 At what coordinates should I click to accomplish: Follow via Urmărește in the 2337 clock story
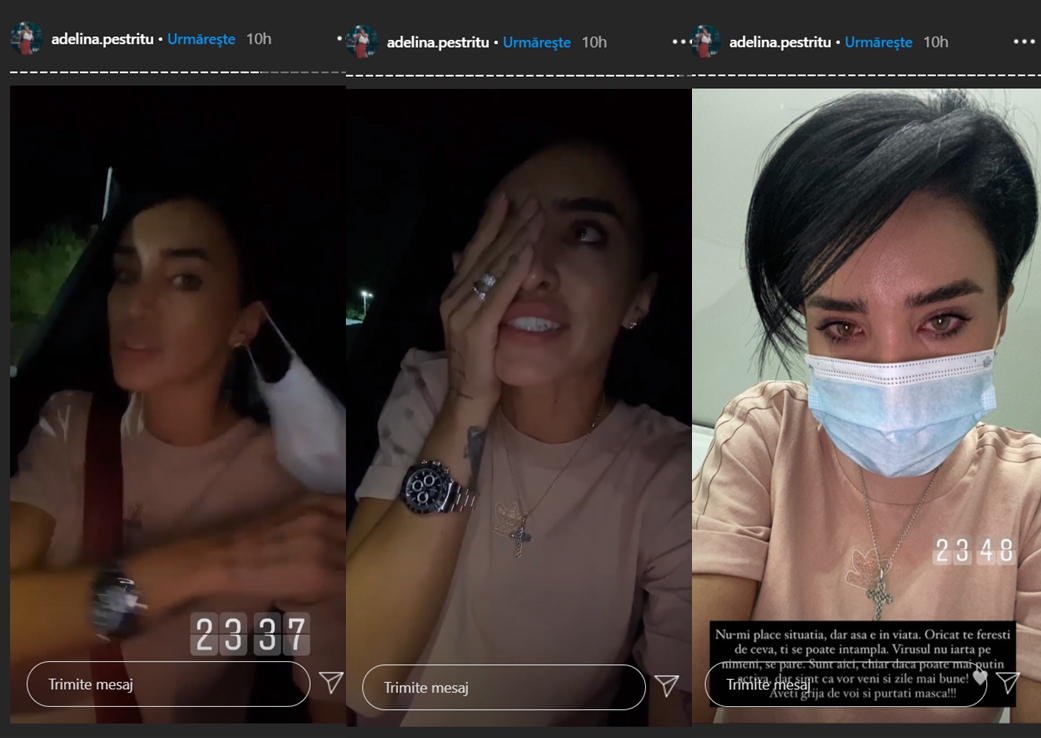(201, 39)
